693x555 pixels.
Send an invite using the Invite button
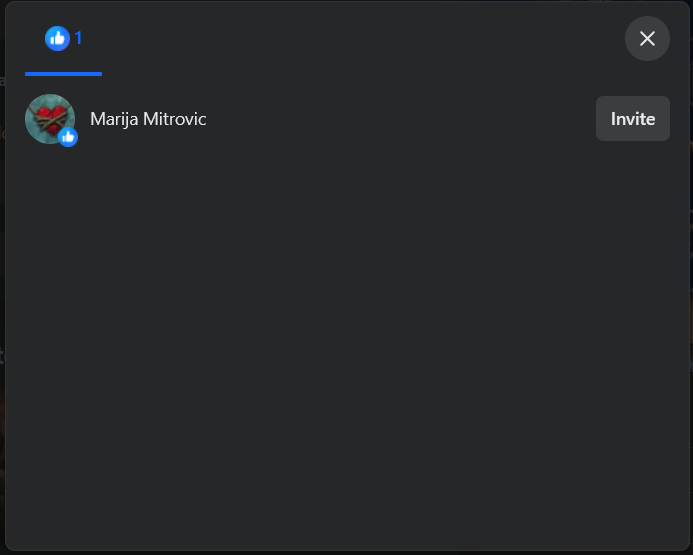point(632,118)
